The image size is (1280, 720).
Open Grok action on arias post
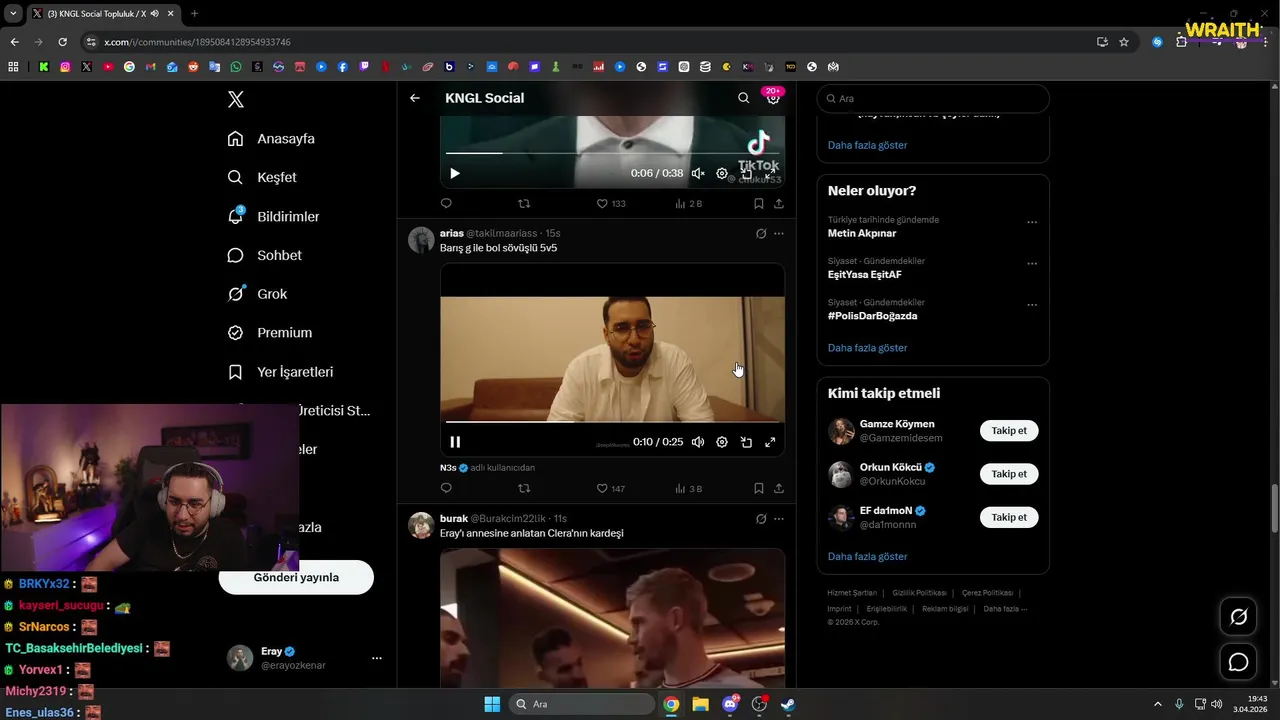tap(761, 233)
